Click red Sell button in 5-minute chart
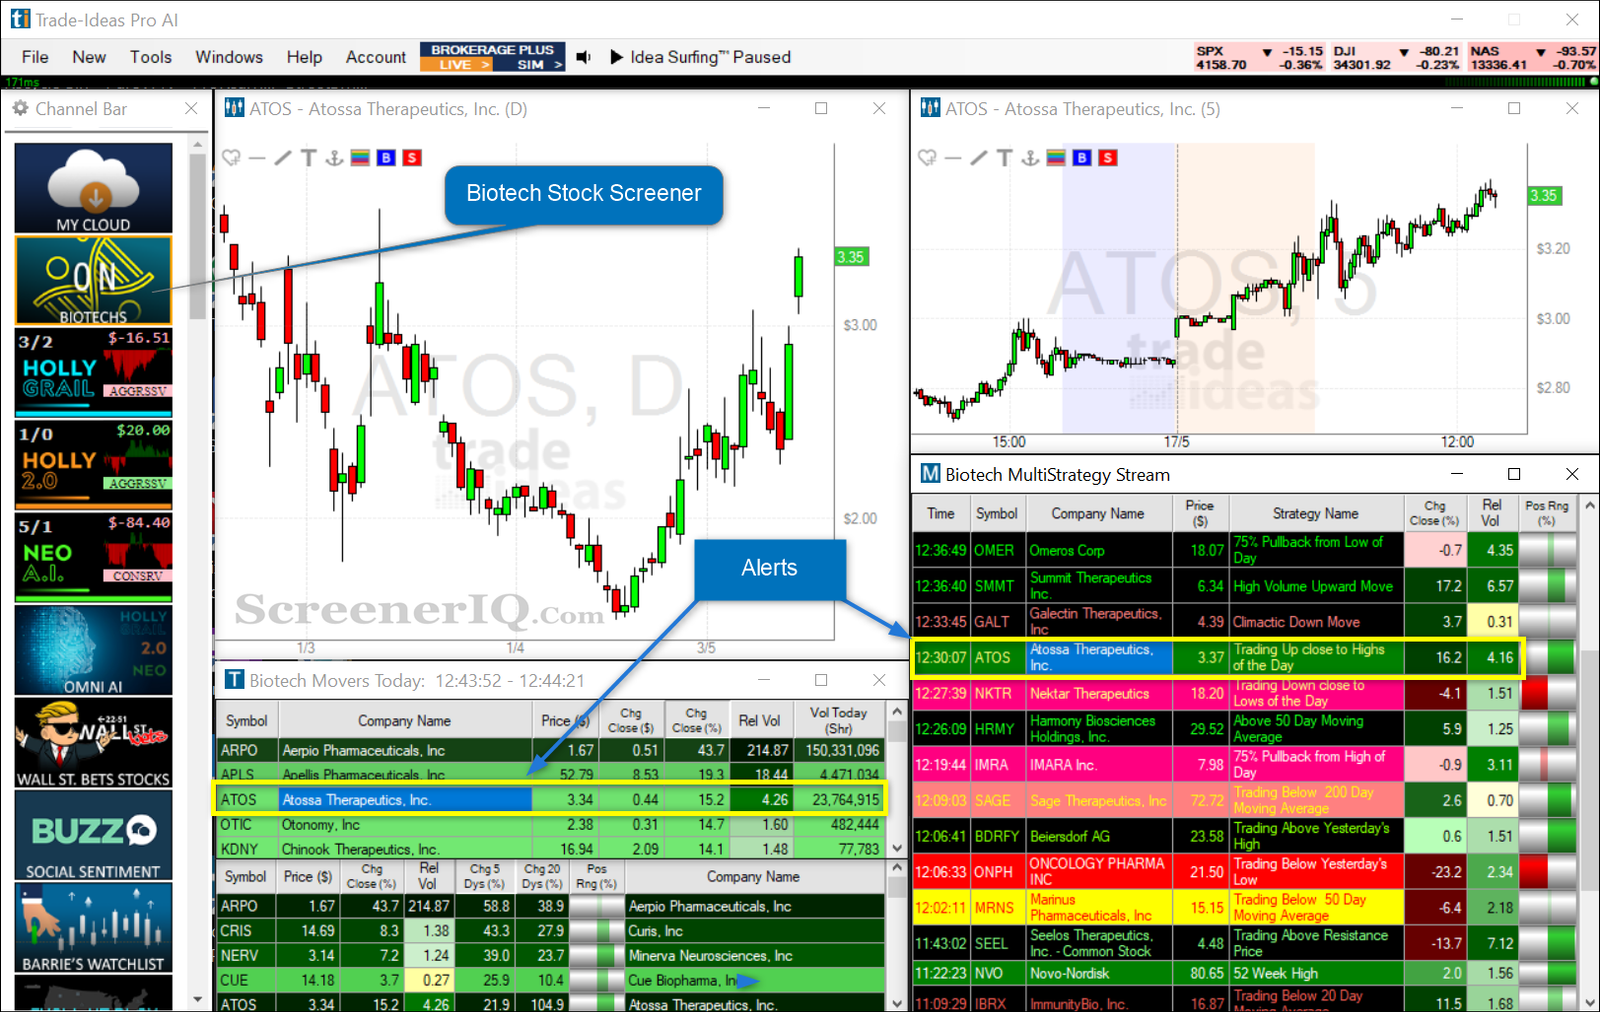The height and width of the screenshot is (1012, 1600). [x=1108, y=158]
